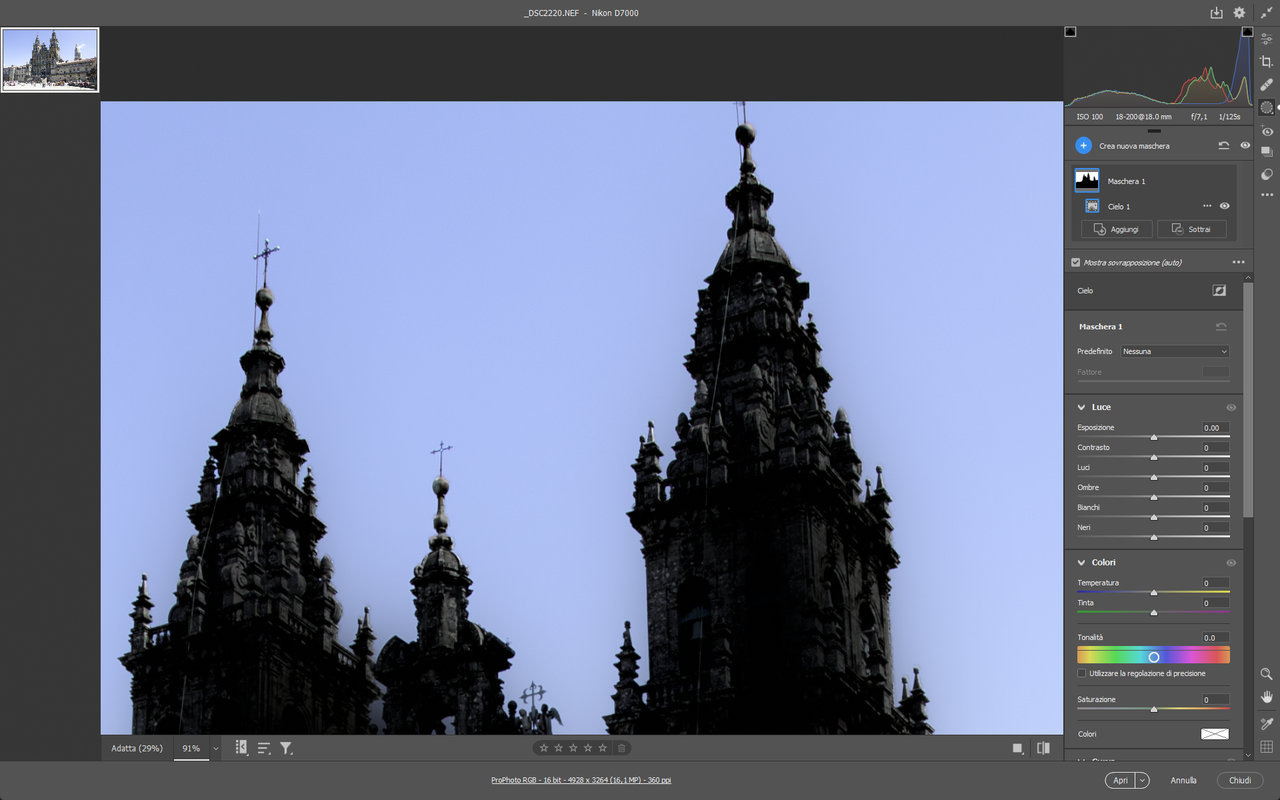Screen dimensions: 1280x800
Task: Open the zoom percentage dropdown
Action: coord(215,749)
